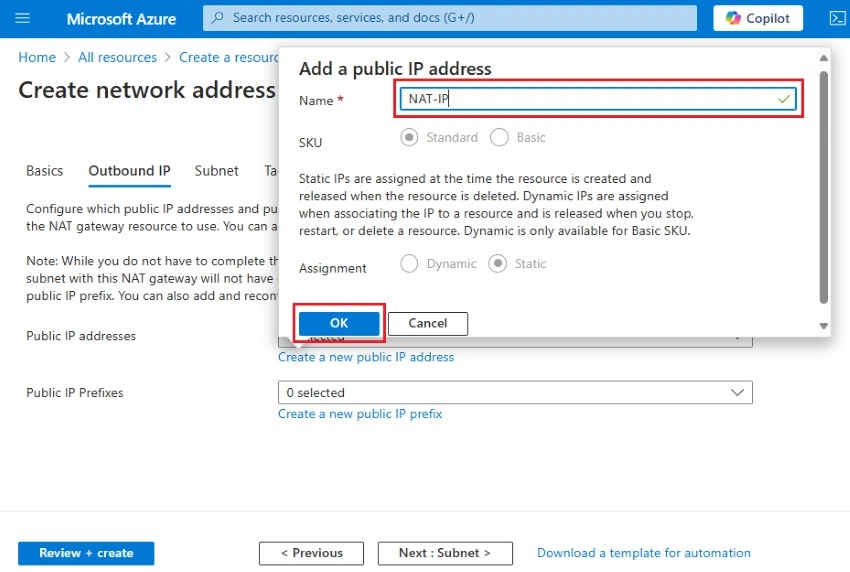Open Create a new public IP prefix link
This screenshot has height=572, width=850.
coord(360,414)
